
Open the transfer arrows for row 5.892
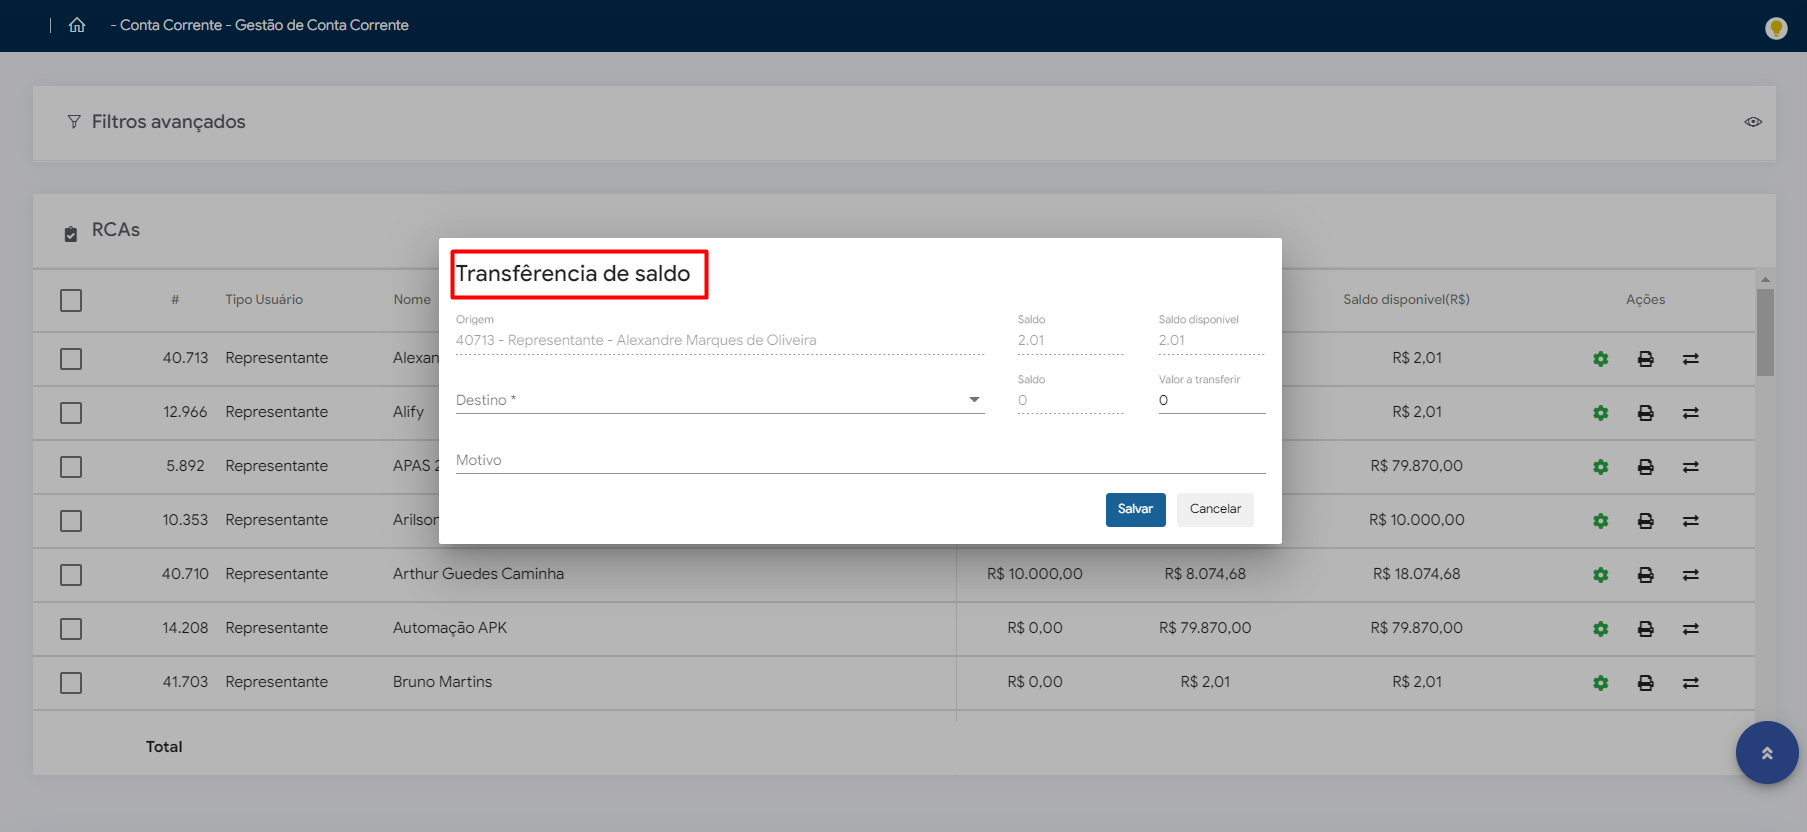click(1690, 467)
